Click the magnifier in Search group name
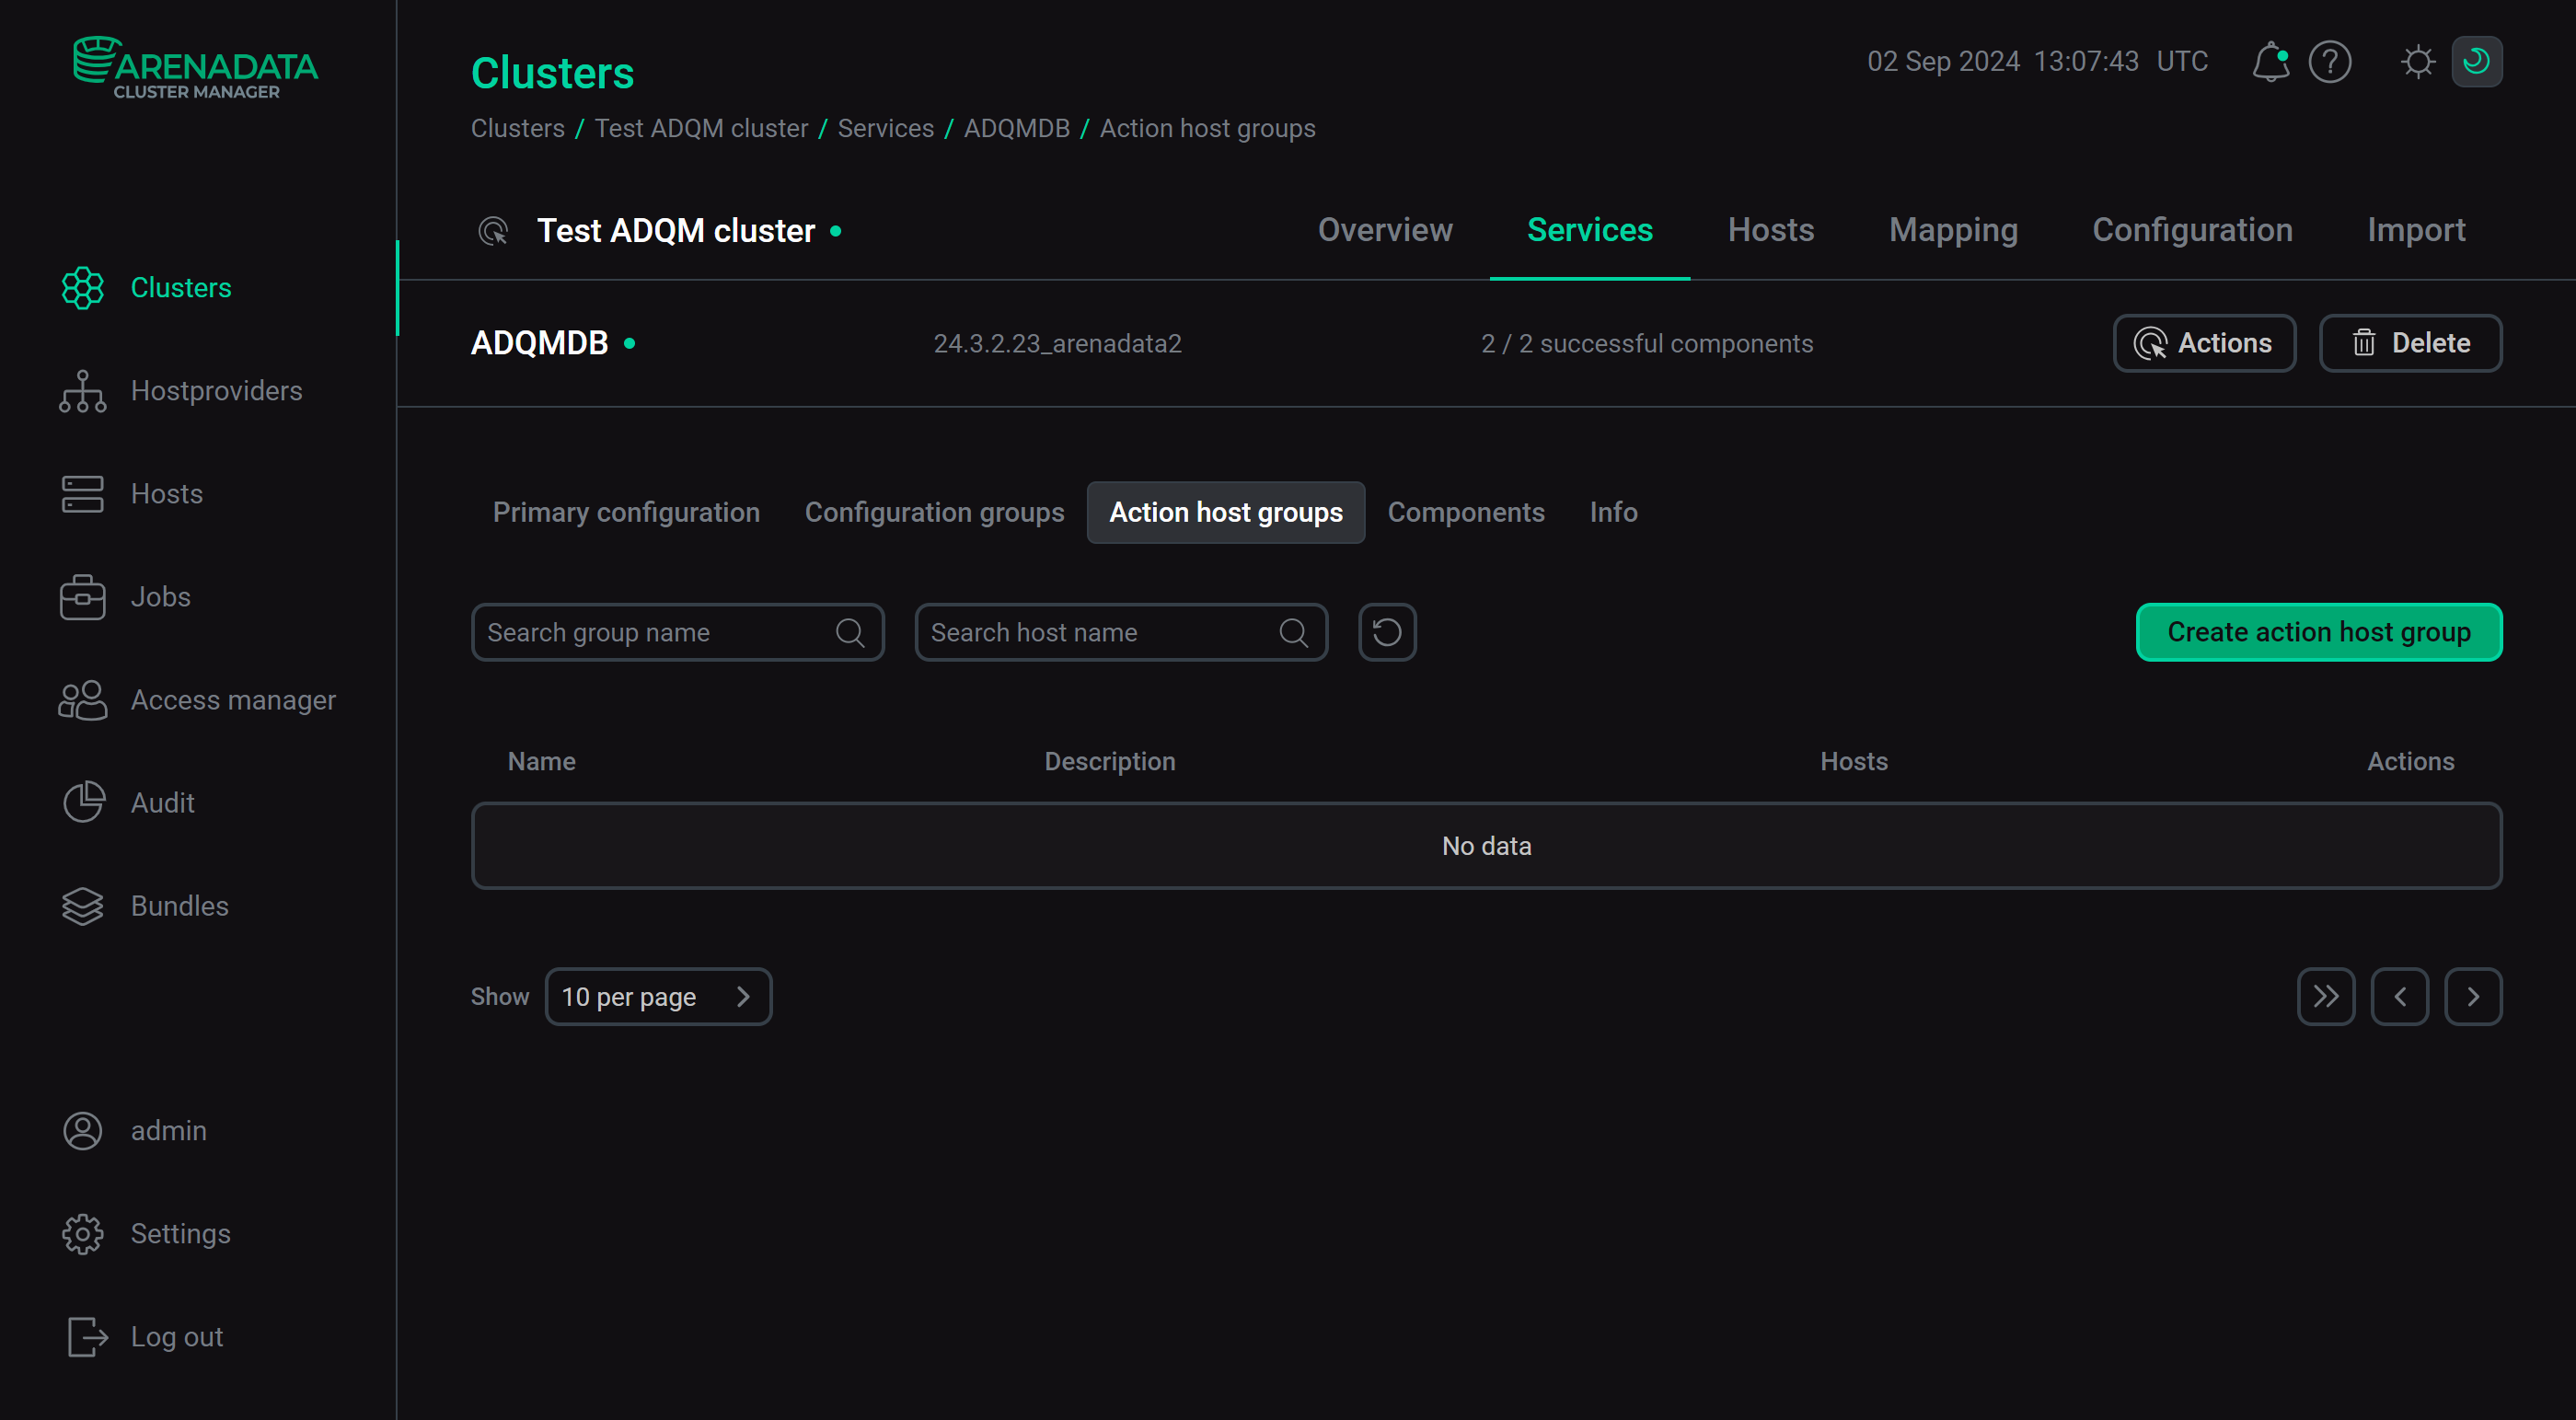Screen dimensions: 2576x1420 pyautogui.click(x=850, y=632)
